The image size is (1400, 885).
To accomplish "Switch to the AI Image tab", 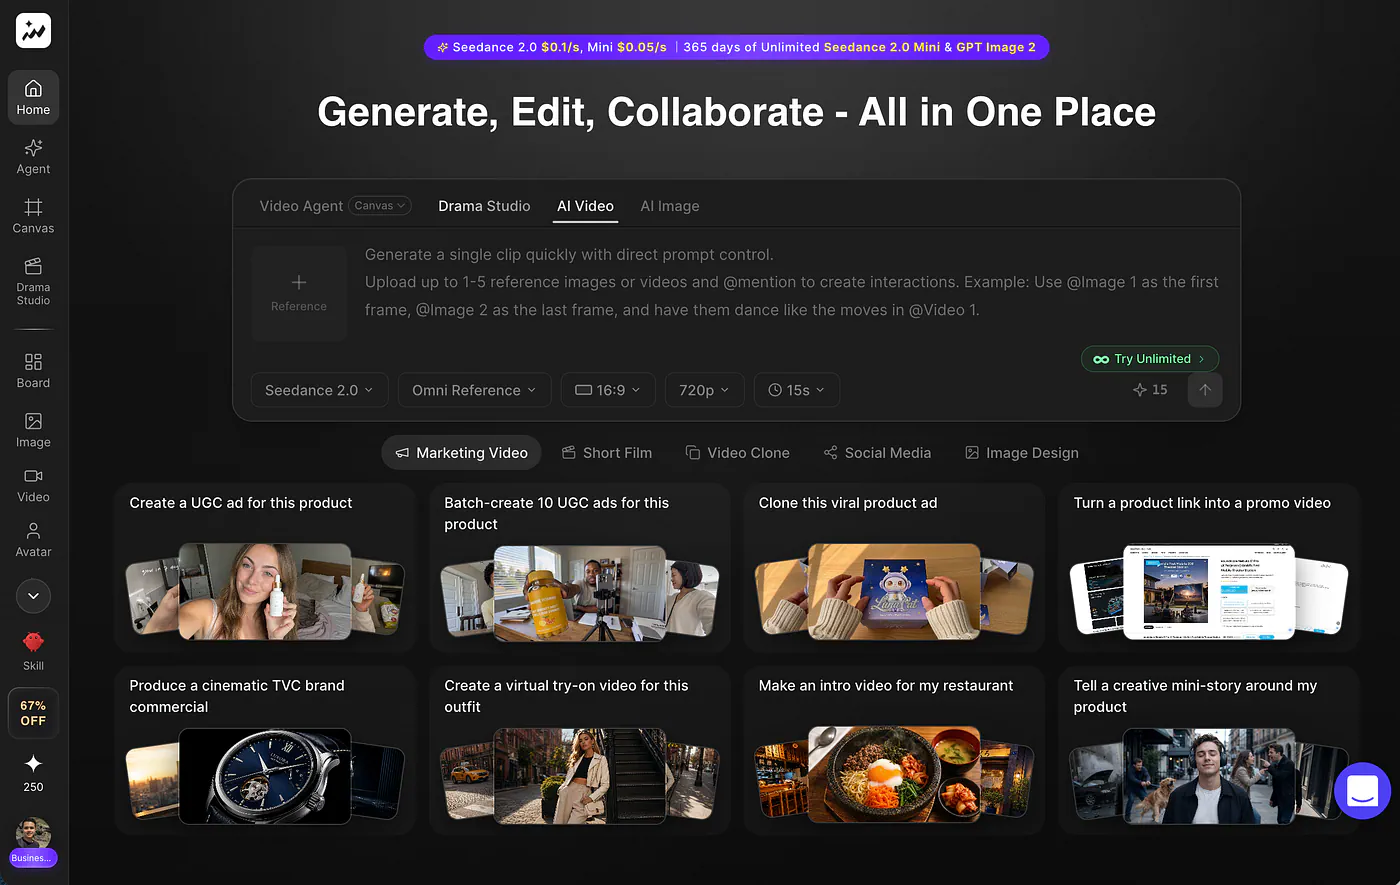I will click(670, 206).
